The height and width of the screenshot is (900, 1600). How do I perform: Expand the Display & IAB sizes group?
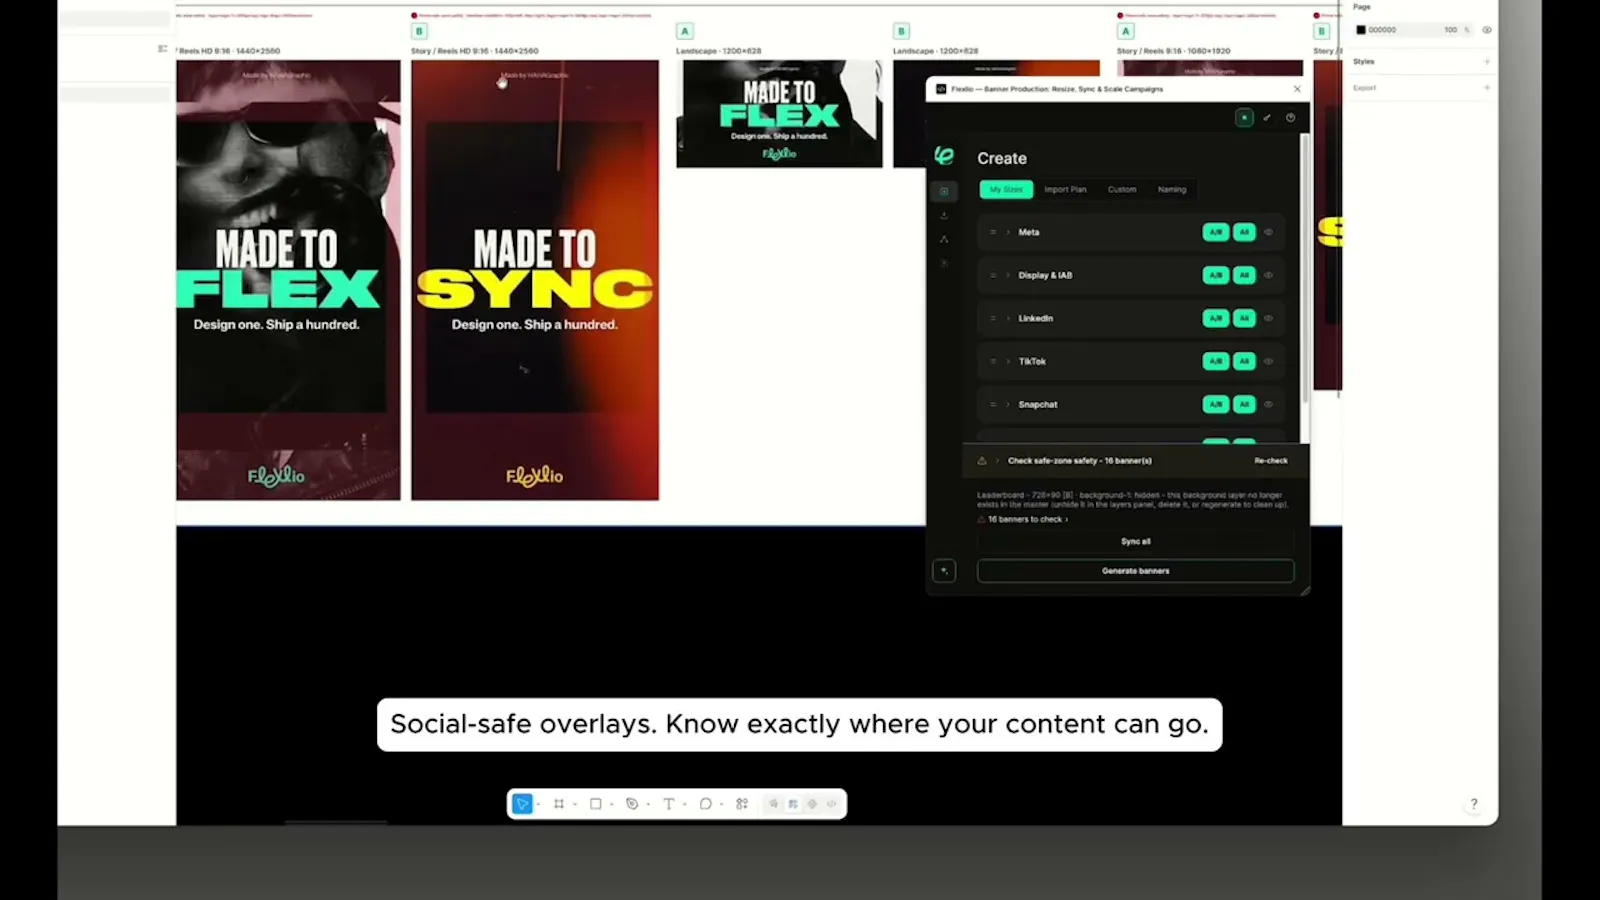[x=1008, y=275]
